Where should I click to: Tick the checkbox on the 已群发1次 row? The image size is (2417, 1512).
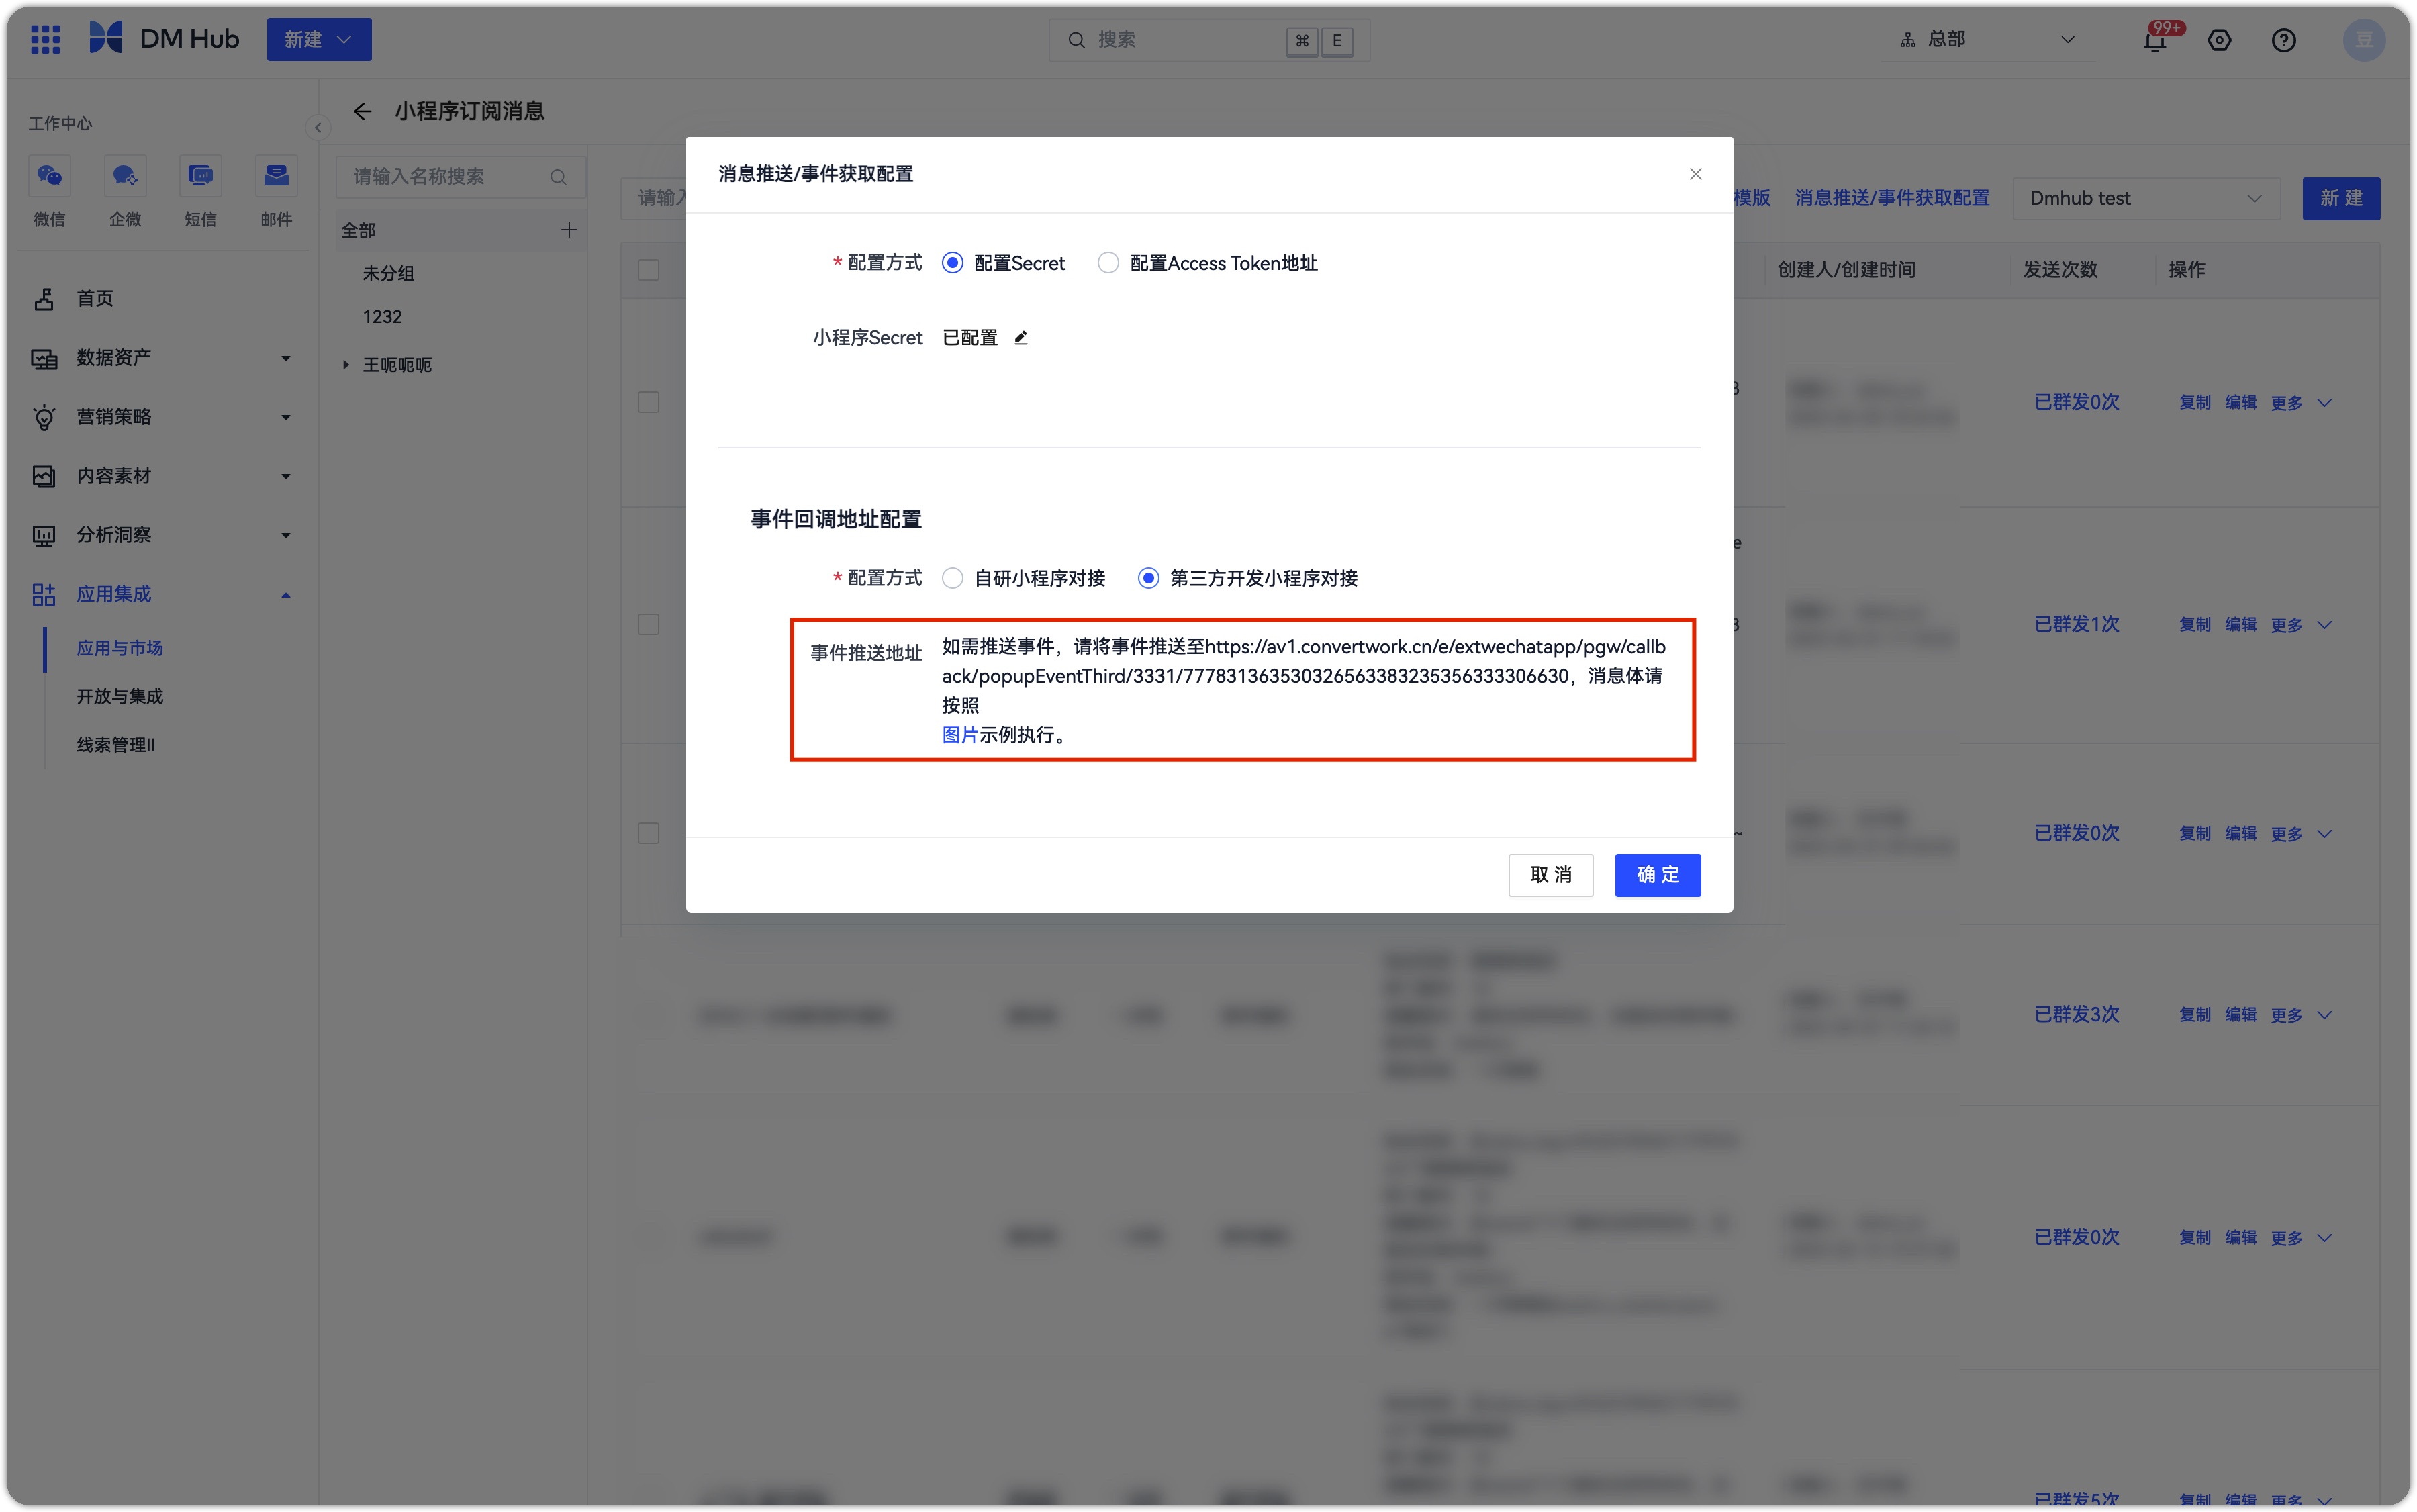coord(649,624)
